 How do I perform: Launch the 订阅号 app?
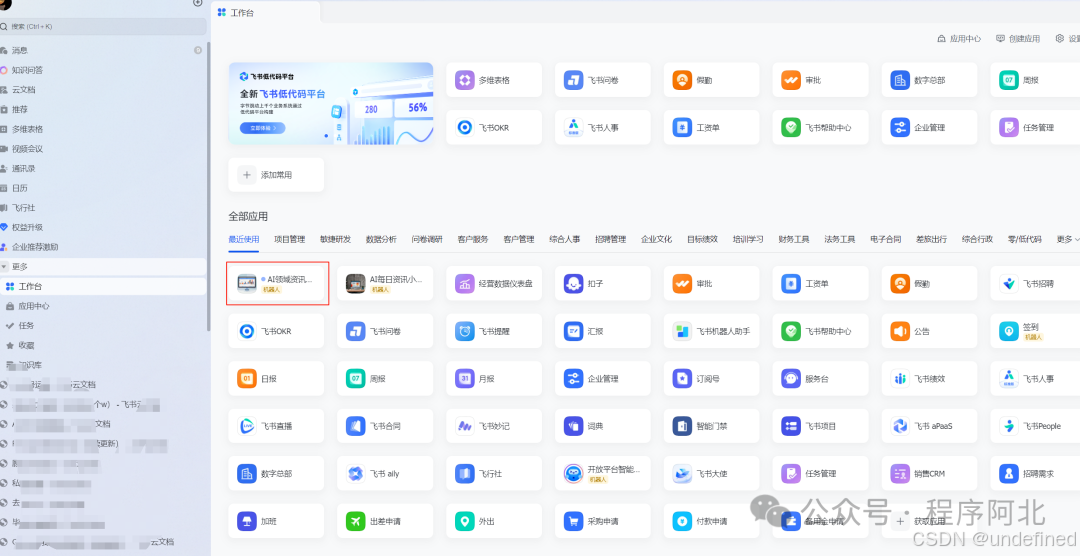[x=712, y=379]
